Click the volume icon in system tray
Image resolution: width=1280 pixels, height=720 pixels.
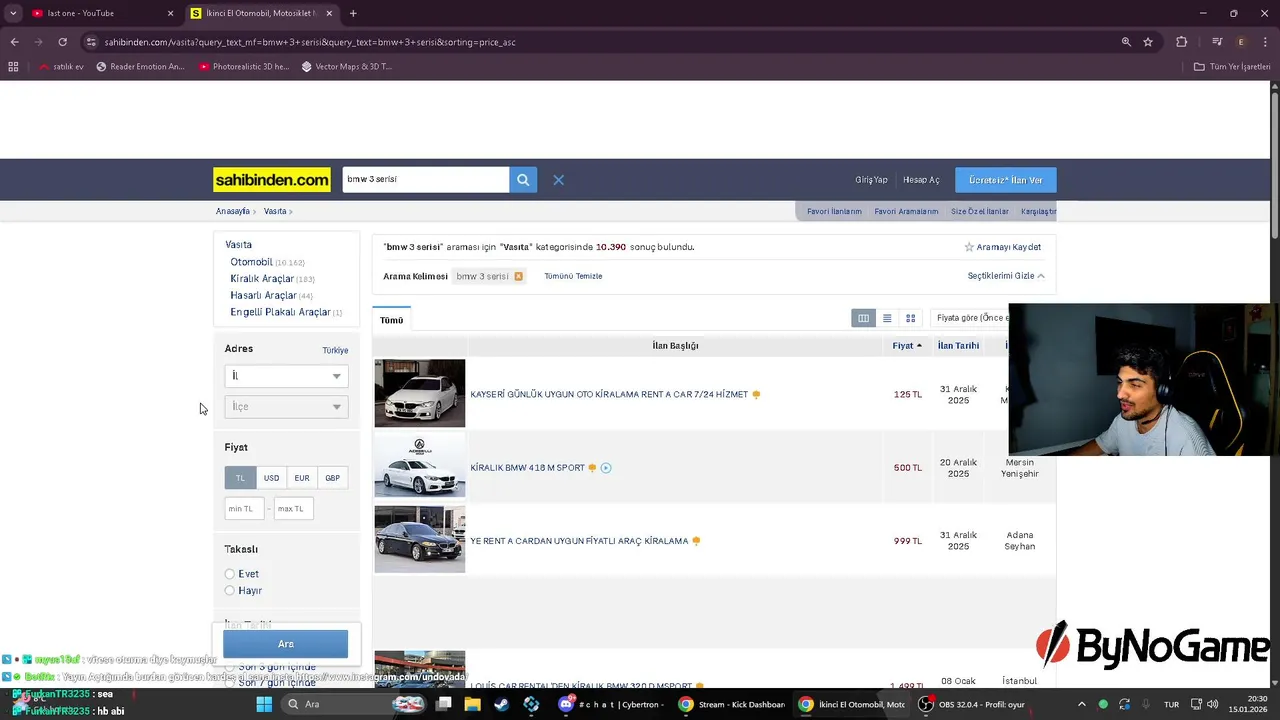click(1212, 704)
